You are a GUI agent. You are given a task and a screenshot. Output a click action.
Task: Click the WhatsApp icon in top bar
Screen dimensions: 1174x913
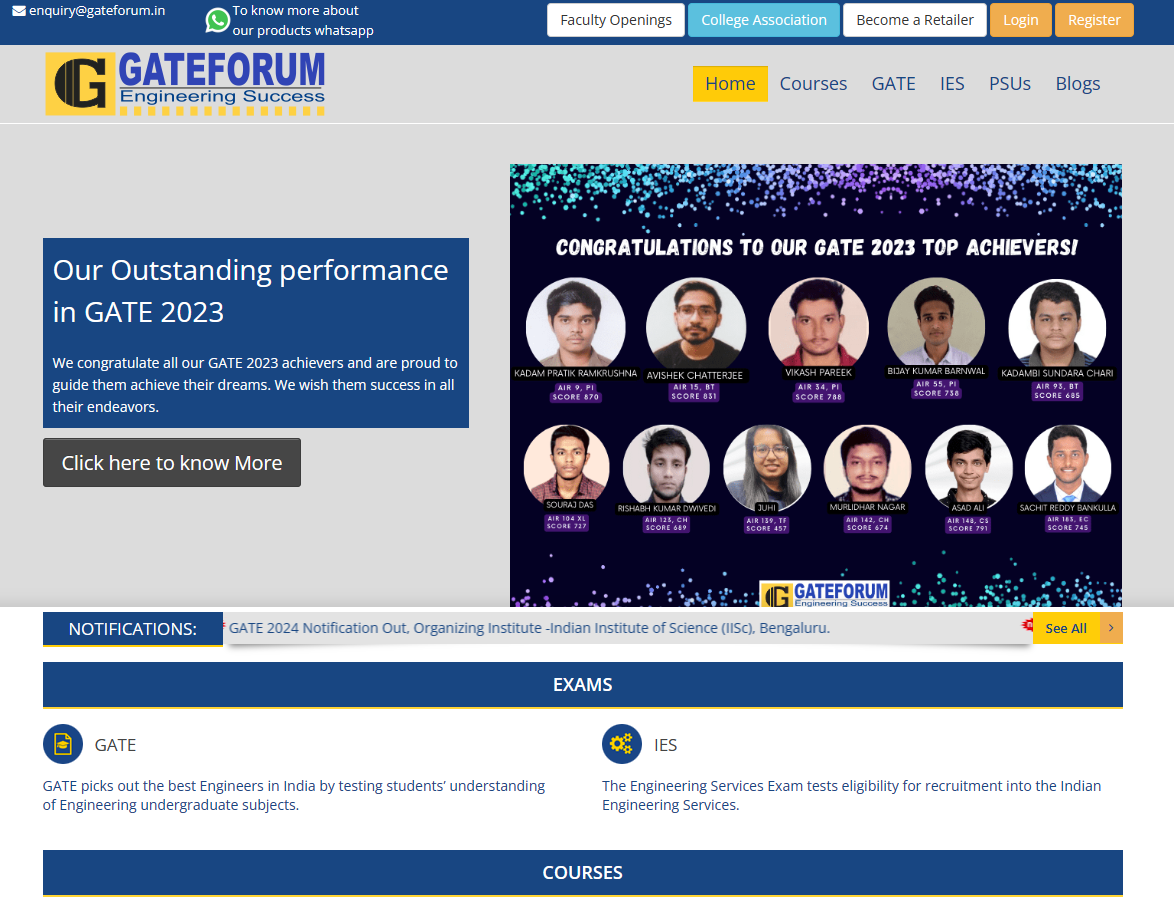pyautogui.click(x=217, y=20)
